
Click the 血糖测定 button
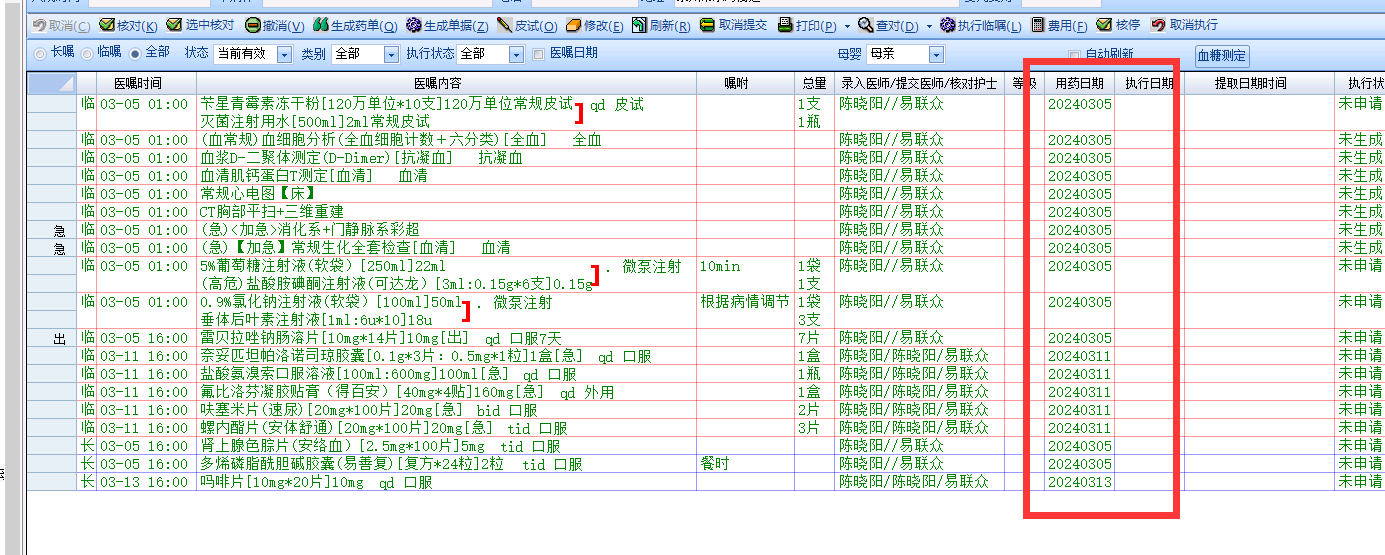point(1222,56)
